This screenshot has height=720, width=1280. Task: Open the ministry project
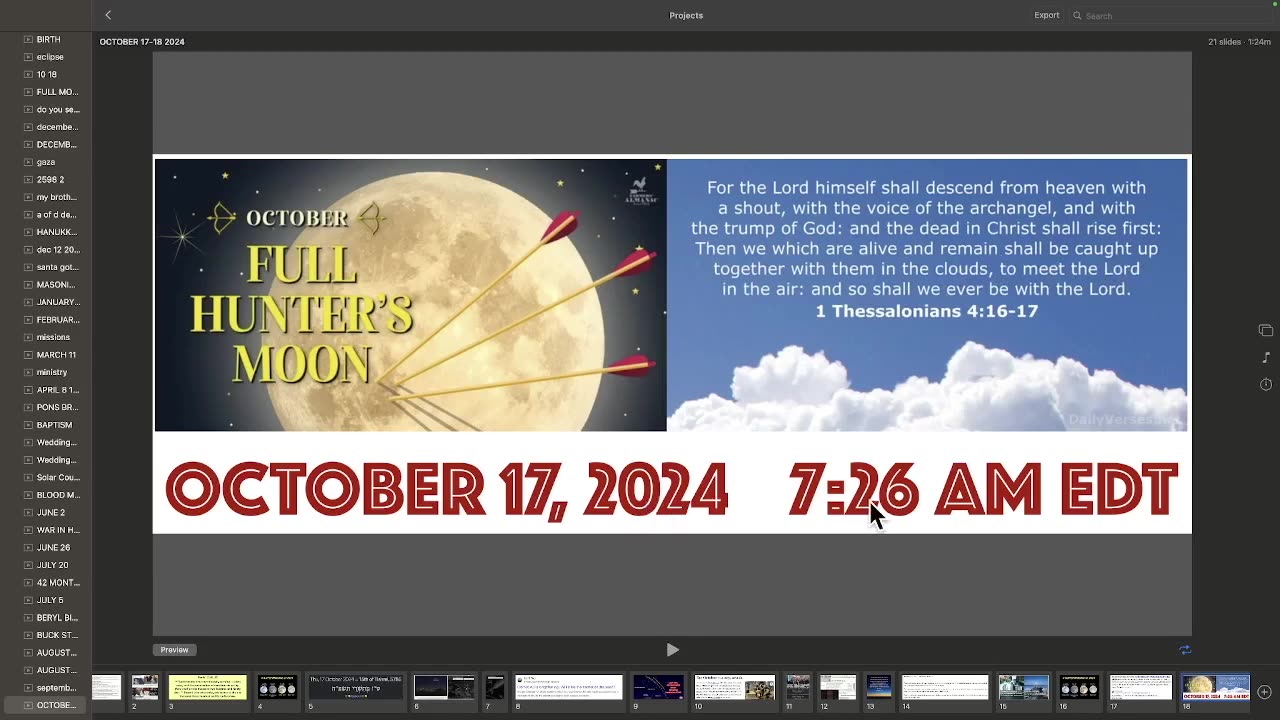(51, 372)
